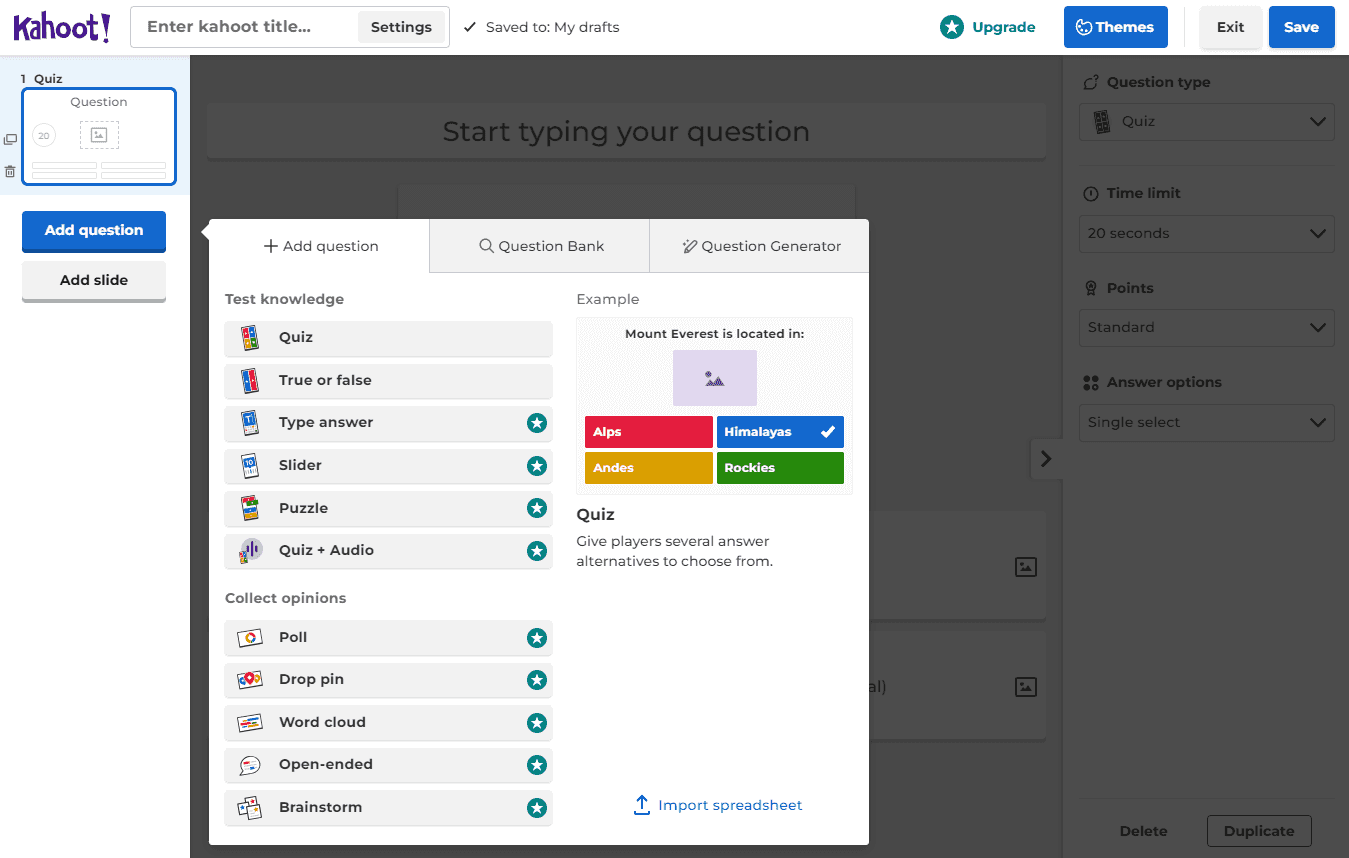Select True or false question type
The height and width of the screenshot is (858, 1349).
(388, 380)
